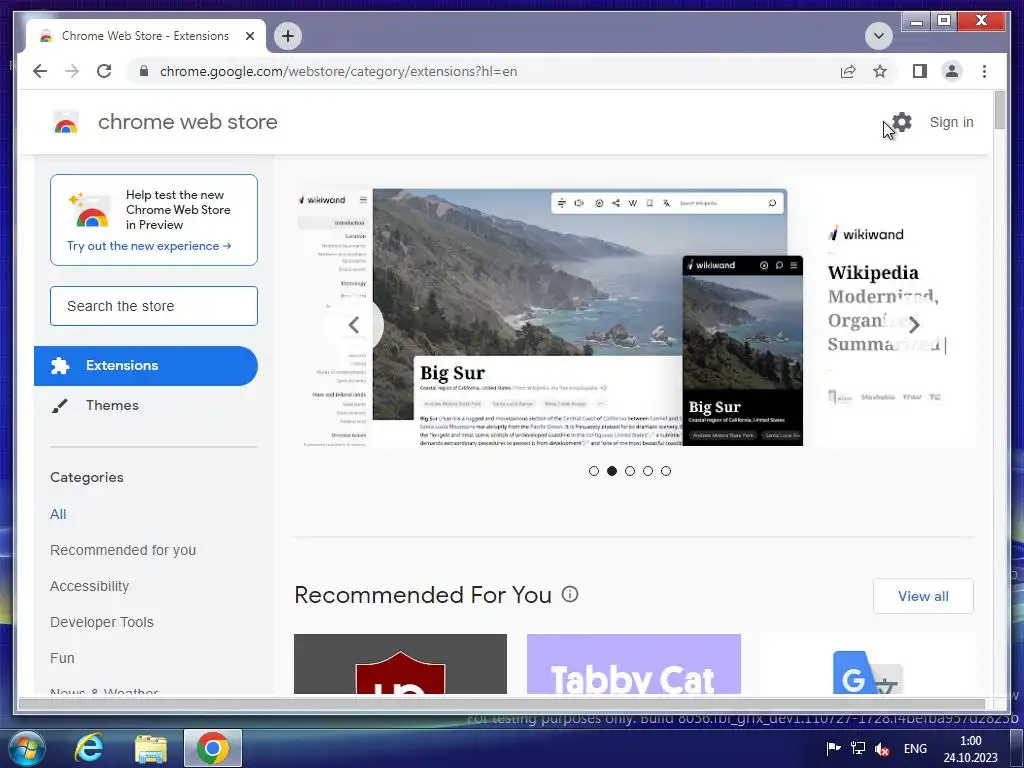1024x768 pixels.
Task: Open File Explorer from taskbar
Action: 151,748
